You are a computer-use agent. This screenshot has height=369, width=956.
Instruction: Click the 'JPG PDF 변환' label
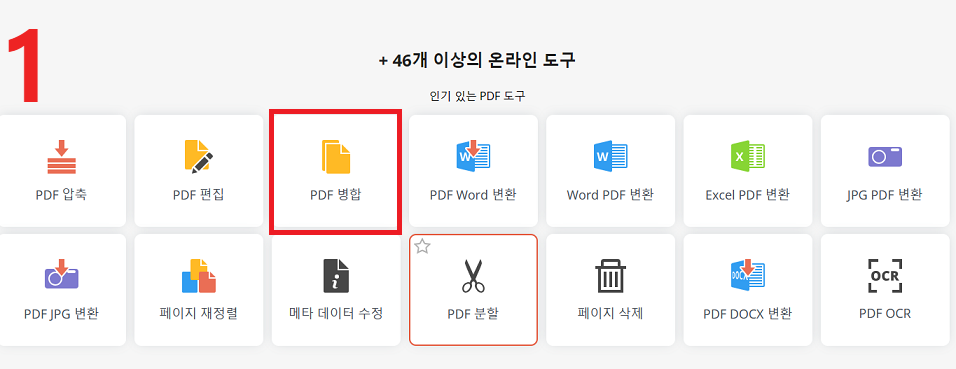[885, 195]
